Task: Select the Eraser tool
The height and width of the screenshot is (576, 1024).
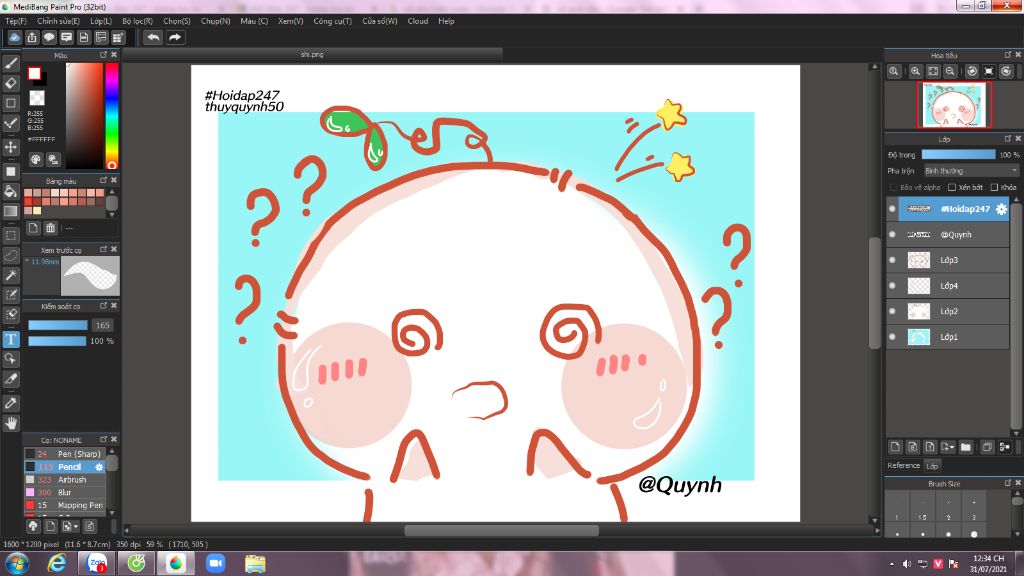Action: [10, 83]
